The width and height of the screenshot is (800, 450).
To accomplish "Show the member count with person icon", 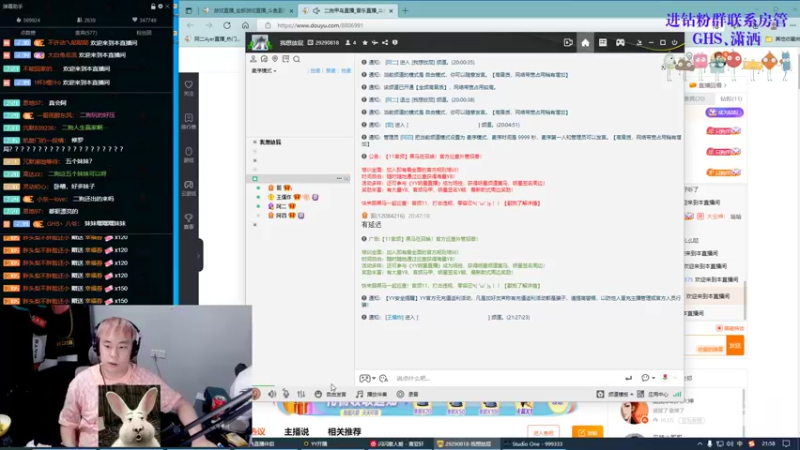I will [351, 43].
